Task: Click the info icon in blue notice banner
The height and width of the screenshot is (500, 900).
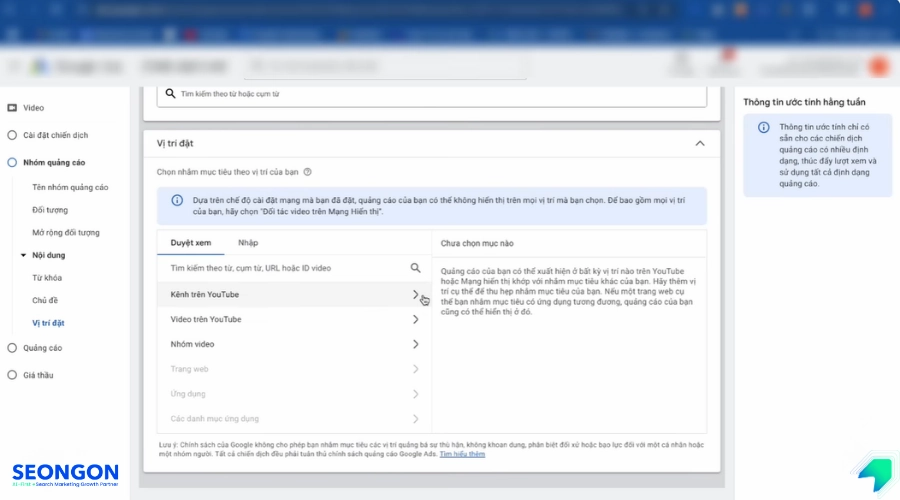Action: point(177,200)
